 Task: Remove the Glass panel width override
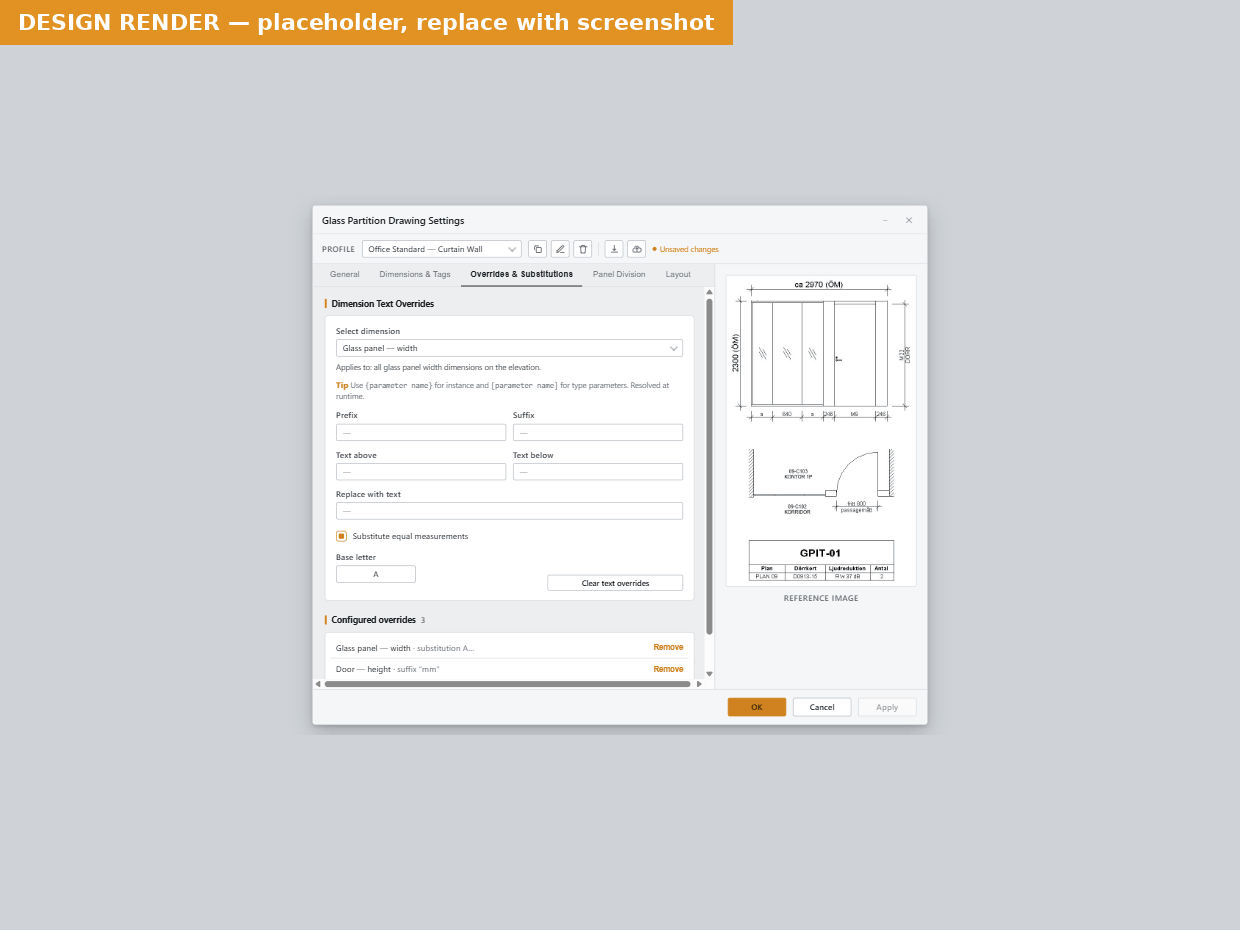668,647
